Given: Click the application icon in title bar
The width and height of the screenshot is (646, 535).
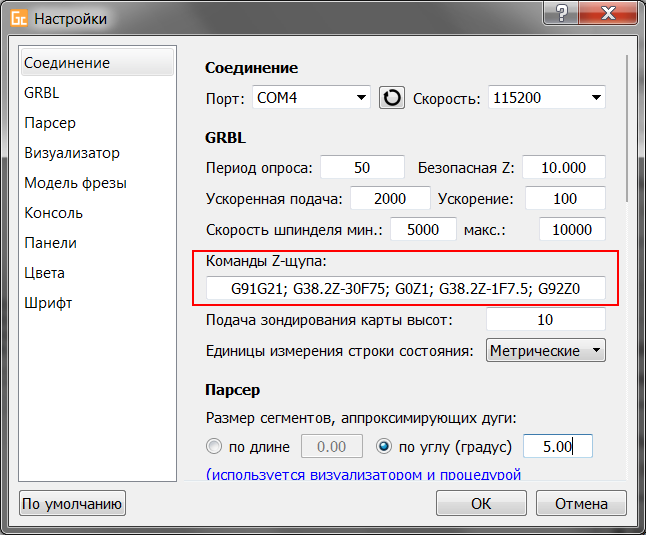Looking at the screenshot, I should 17,18.
